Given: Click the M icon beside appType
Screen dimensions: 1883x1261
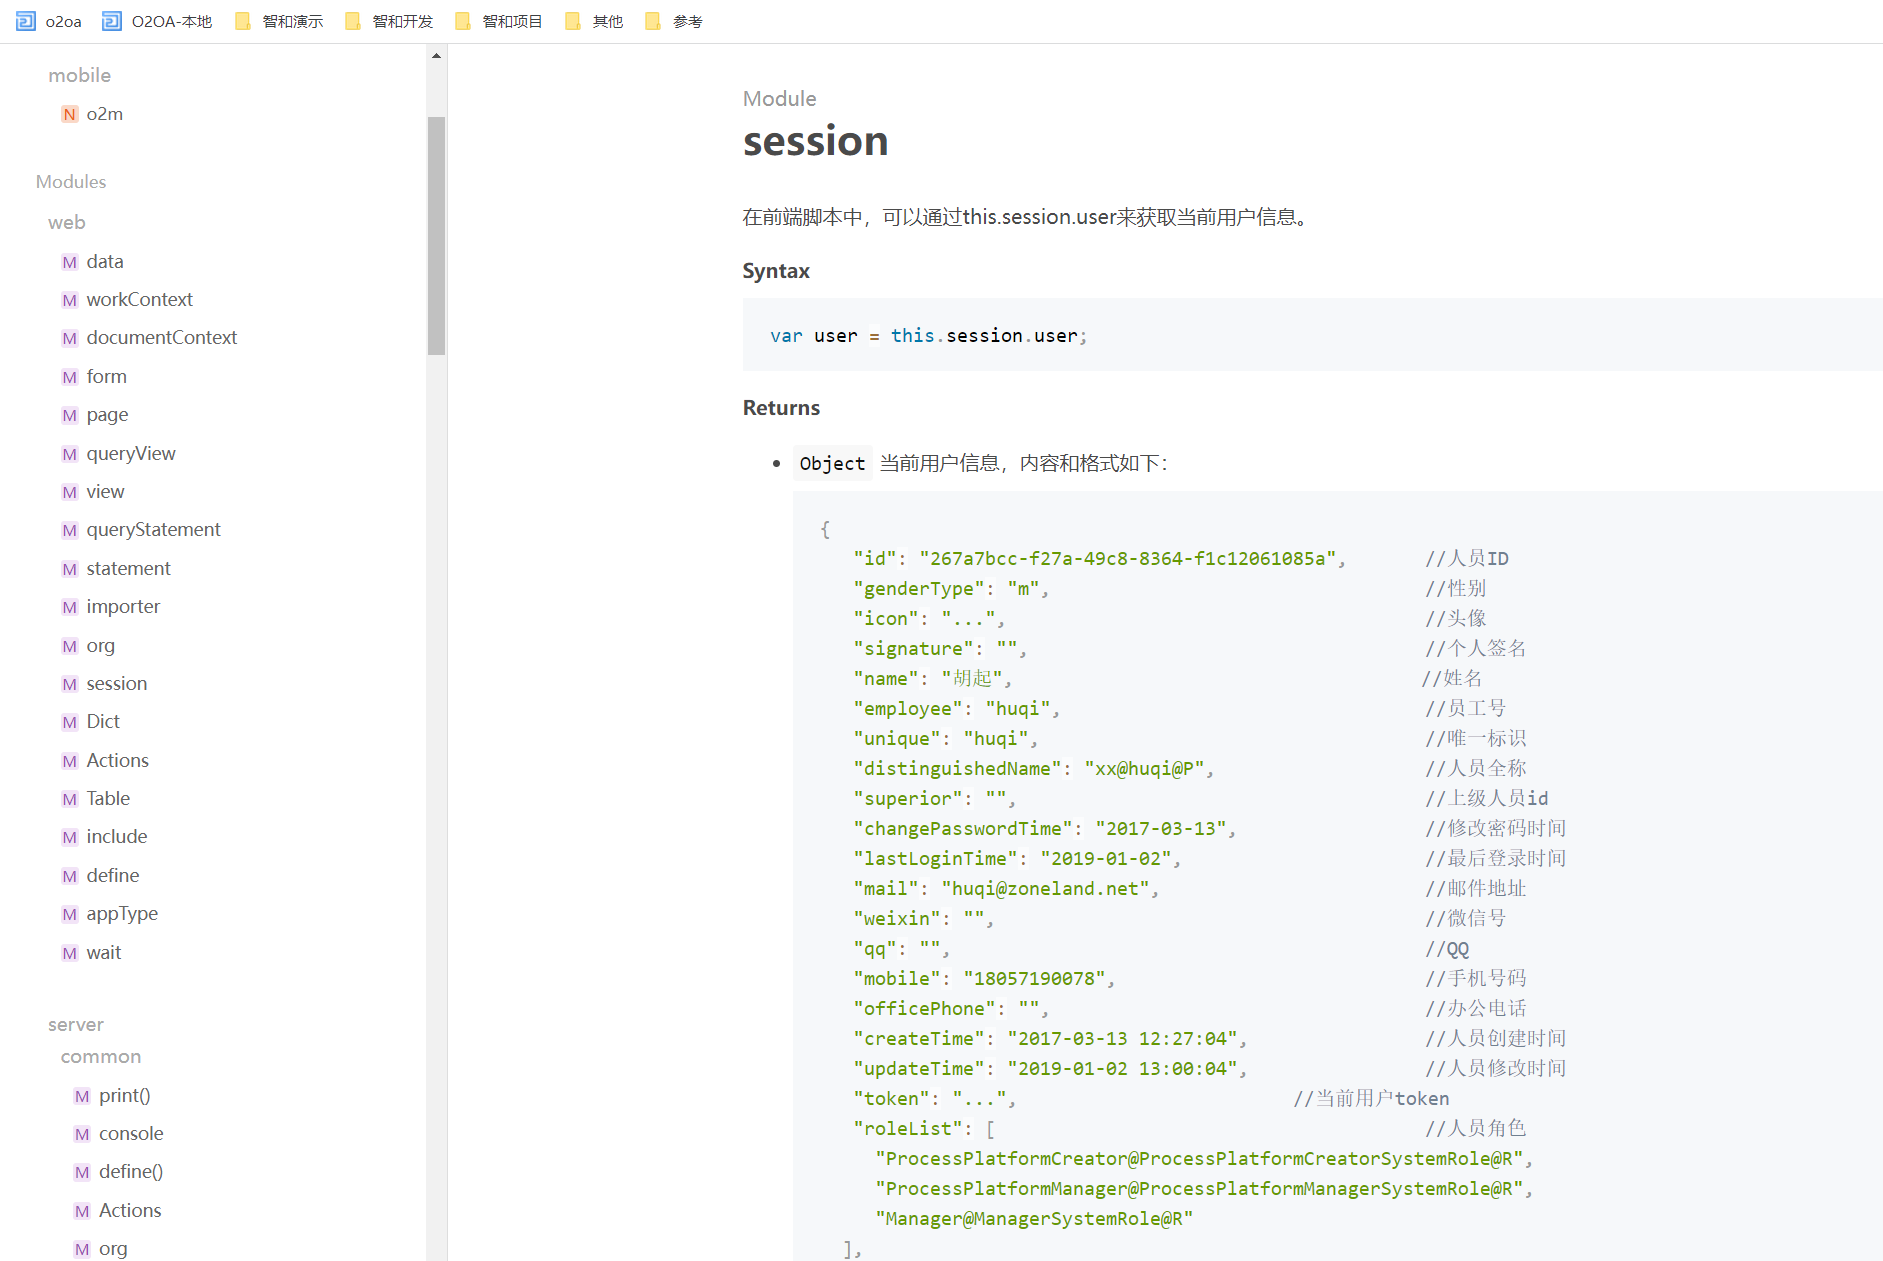Looking at the screenshot, I should [69, 914].
